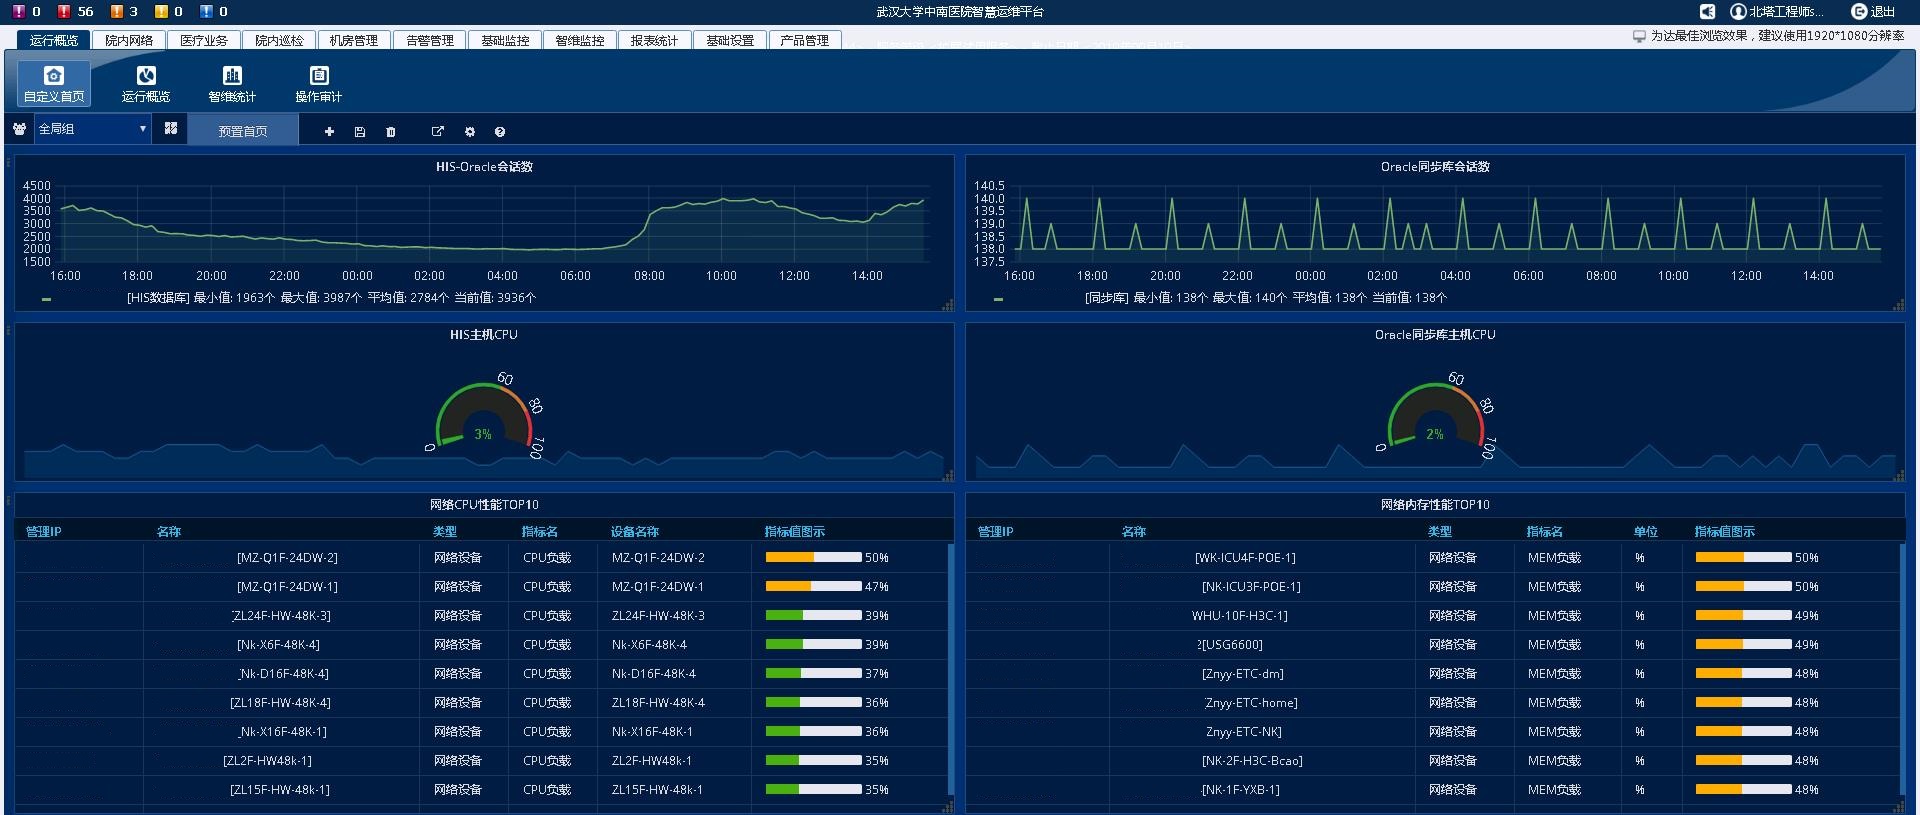Click the save floppy disk icon
The width and height of the screenshot is (1920, 815).
(x=360, y=132)
